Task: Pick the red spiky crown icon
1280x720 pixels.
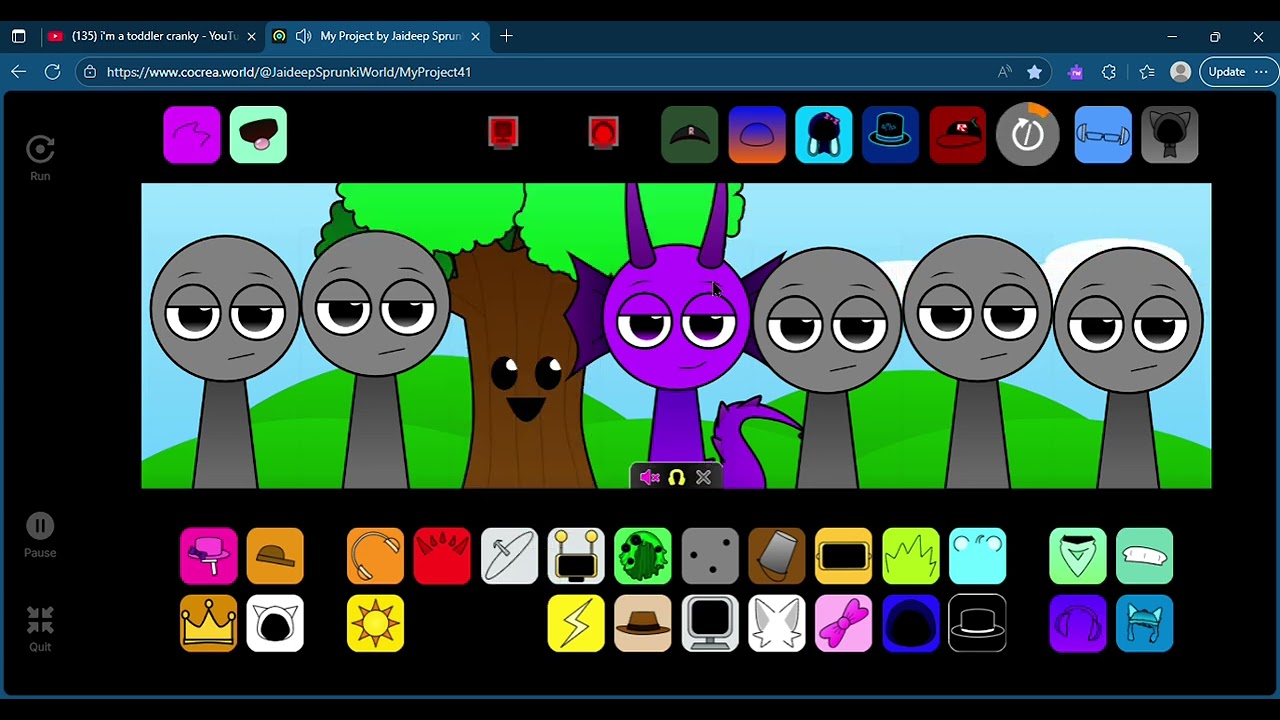Action: tap(442, 556)
